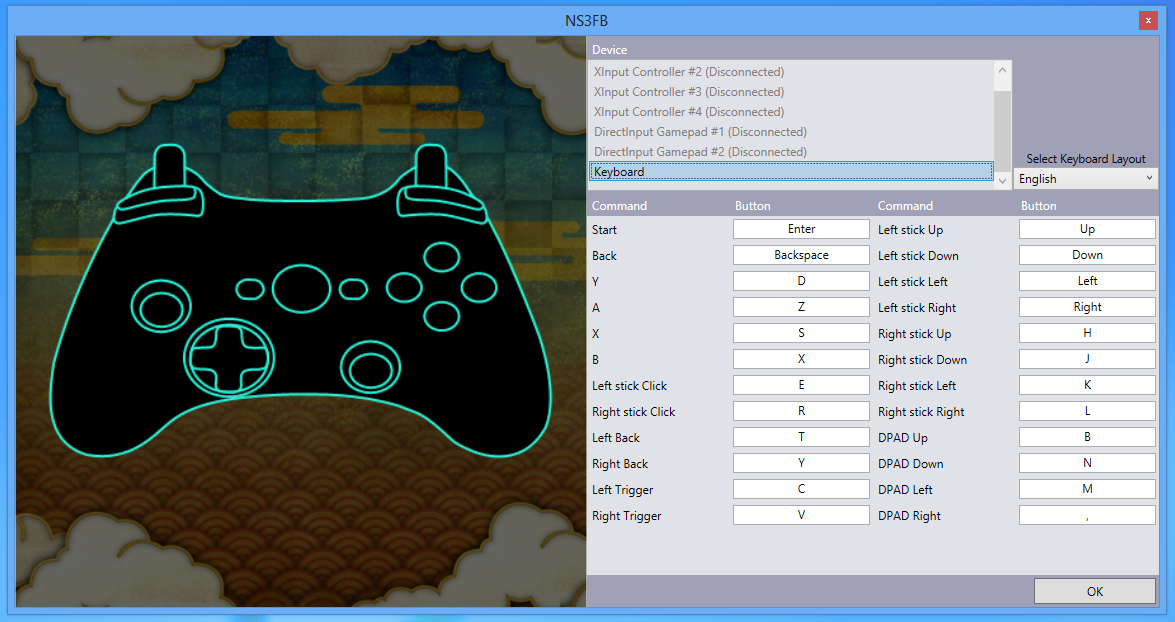Click the left shoulder bumper on controller image
This screenshot has width=1175, height=622.
point(159,205)
